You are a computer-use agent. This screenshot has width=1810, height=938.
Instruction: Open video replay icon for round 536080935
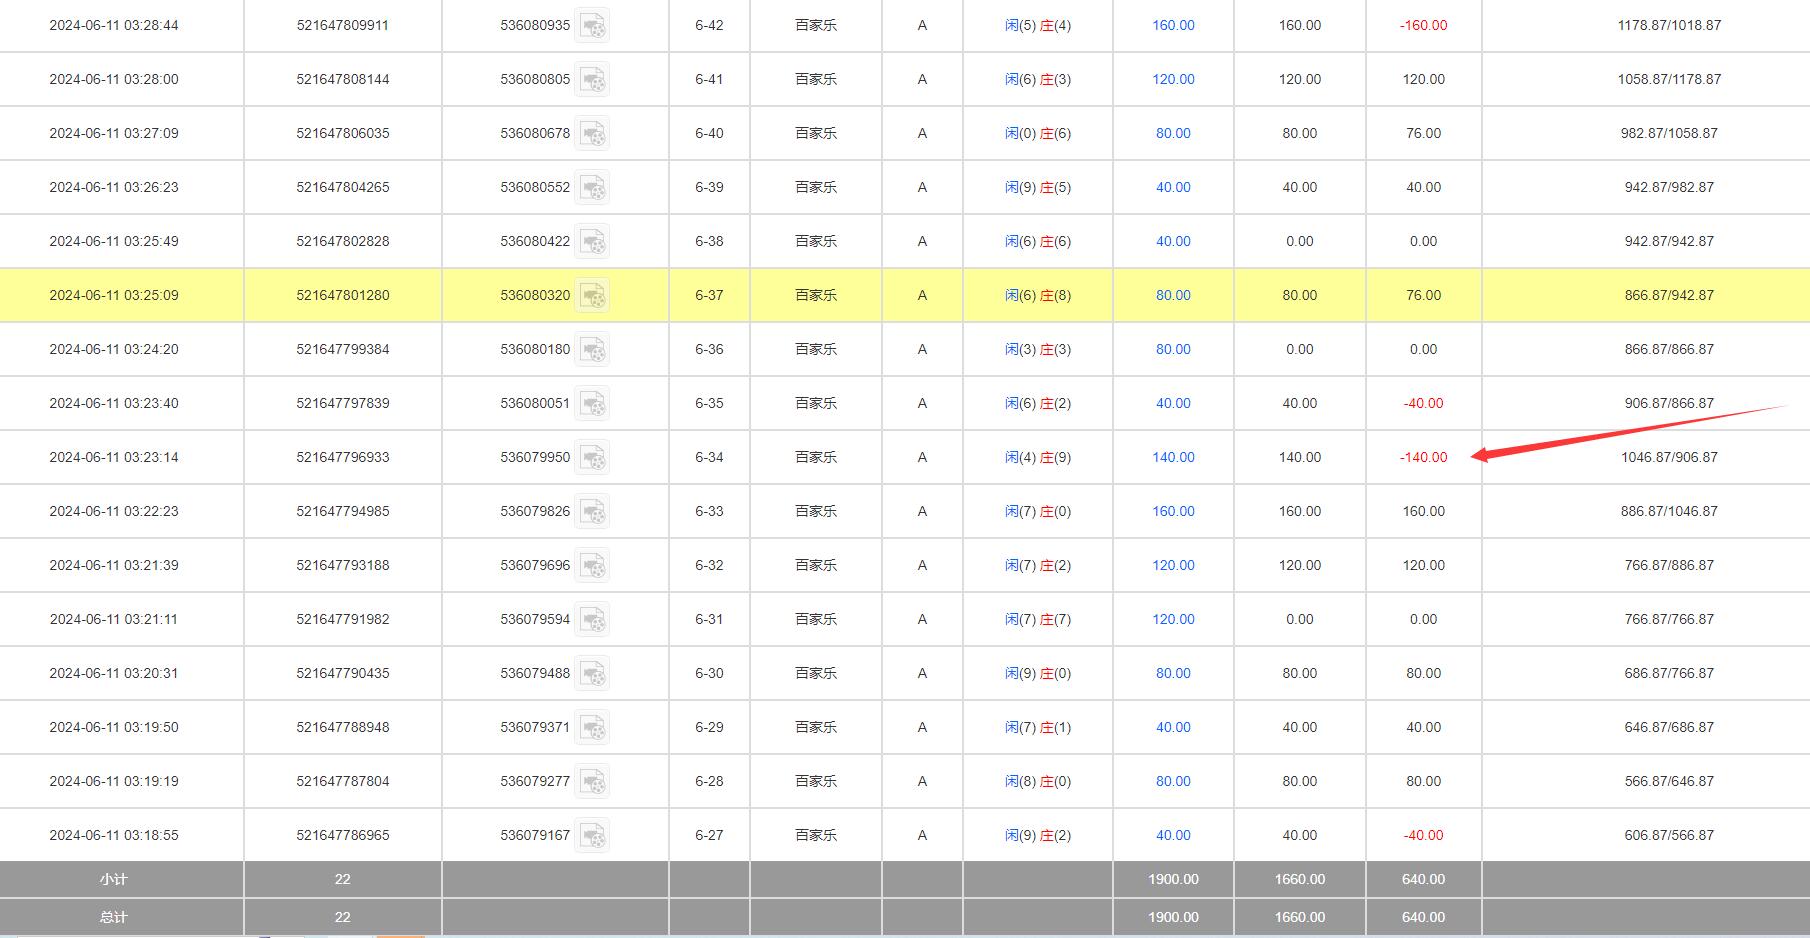click(x=592, y=26)
